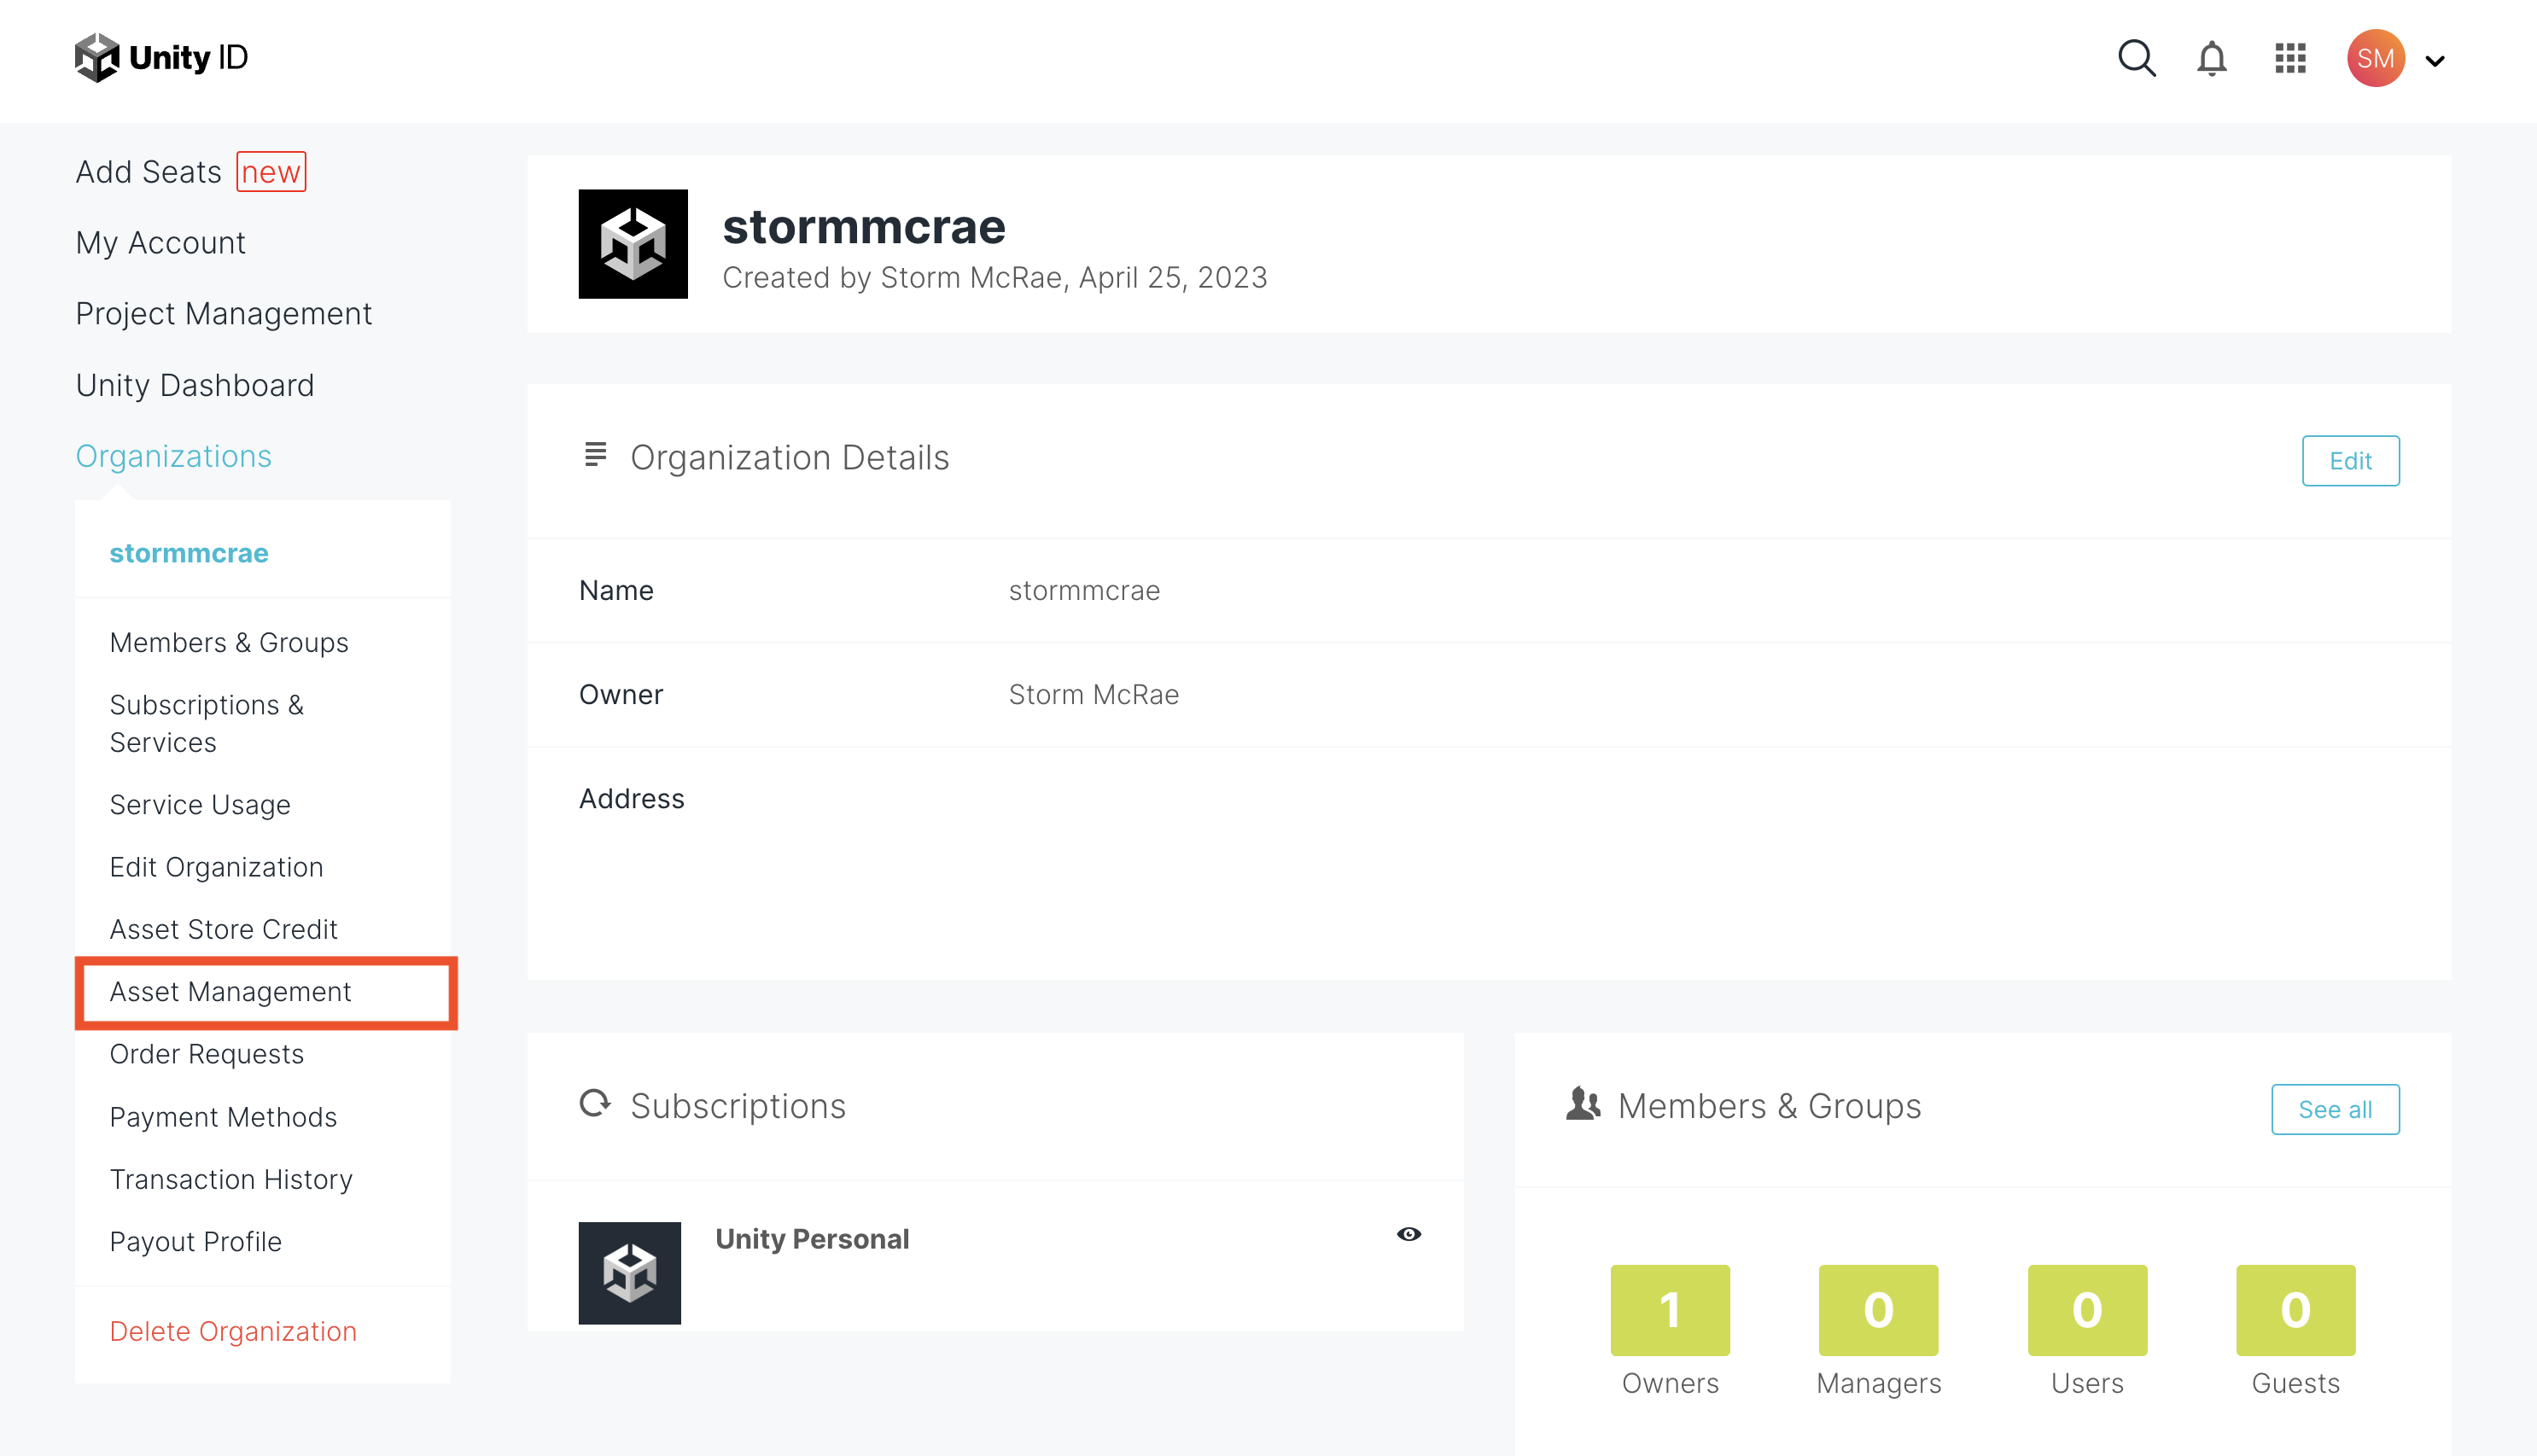The width and height of the screenshot is (2537, 1456).
Task: Click Delete Organization
Action: pyautogui.click(x=233, y=1331)
